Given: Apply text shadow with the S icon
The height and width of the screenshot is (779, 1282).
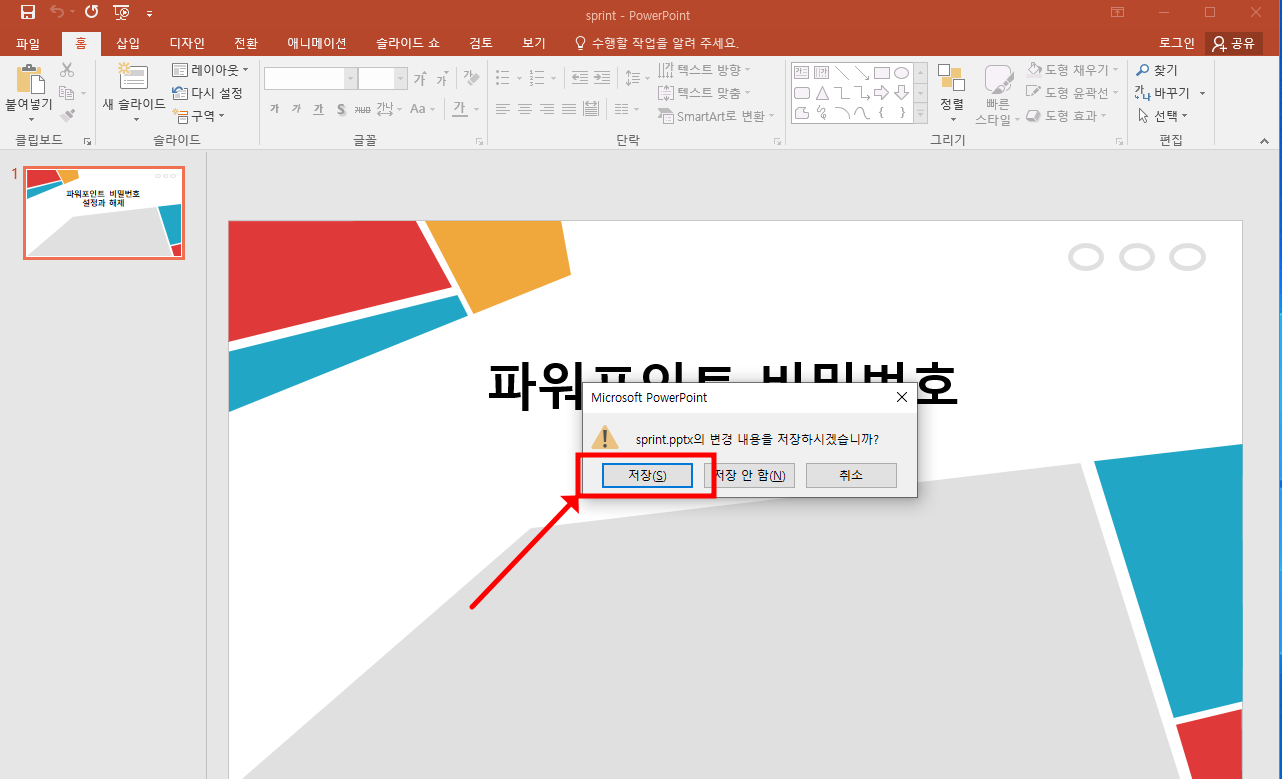Looking at the screenshot, I should click(341, 109).
